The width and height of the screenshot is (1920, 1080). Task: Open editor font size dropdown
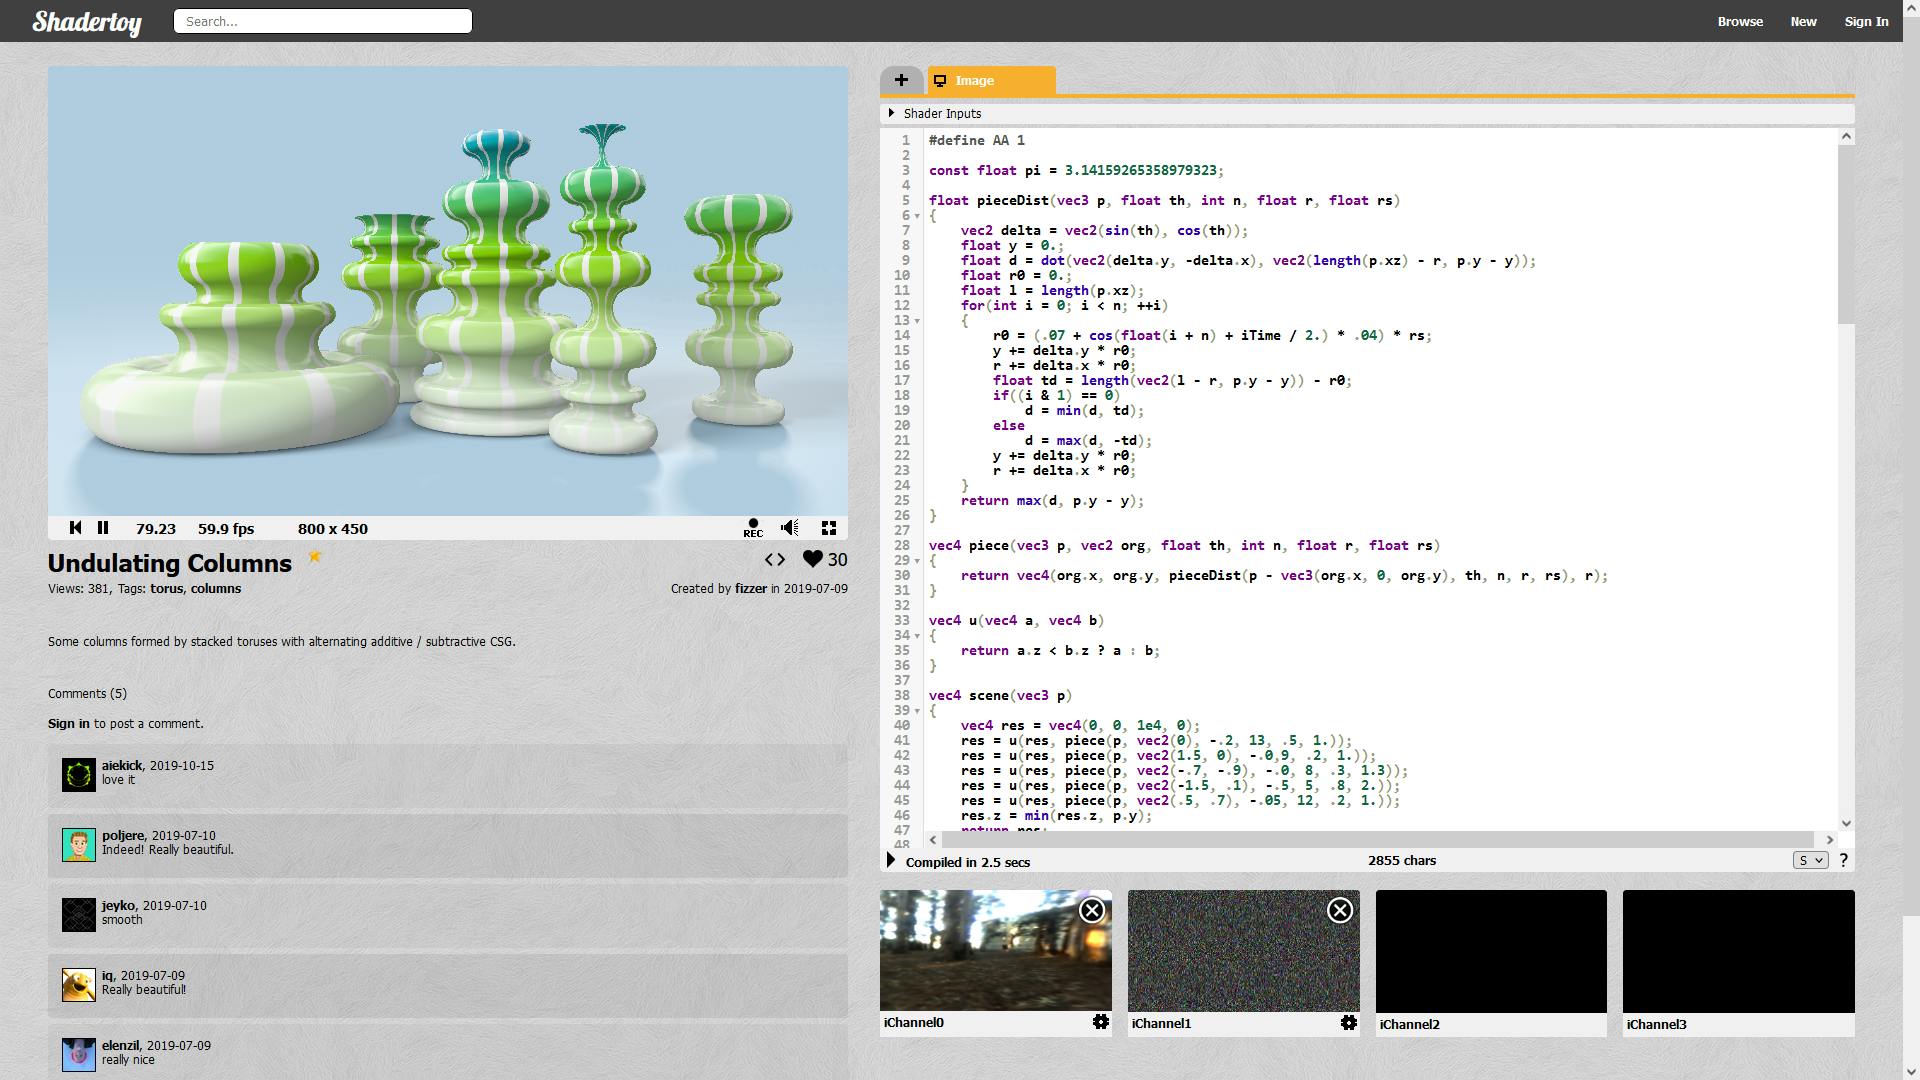tap(1810, 860)
